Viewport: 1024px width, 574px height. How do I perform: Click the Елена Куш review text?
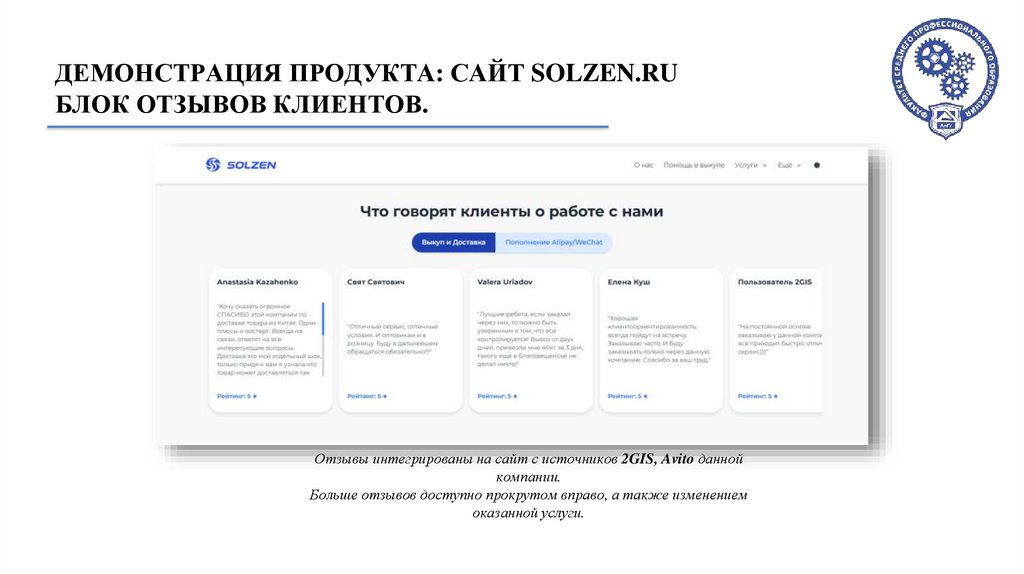[x=659, y=339]
